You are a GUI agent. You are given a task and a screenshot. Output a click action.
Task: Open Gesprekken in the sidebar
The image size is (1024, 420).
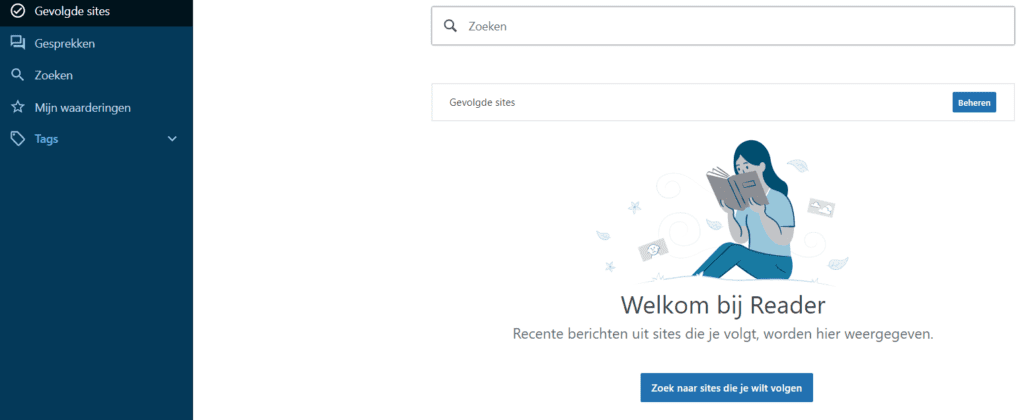pyautogui.click(x=96, y=43)
